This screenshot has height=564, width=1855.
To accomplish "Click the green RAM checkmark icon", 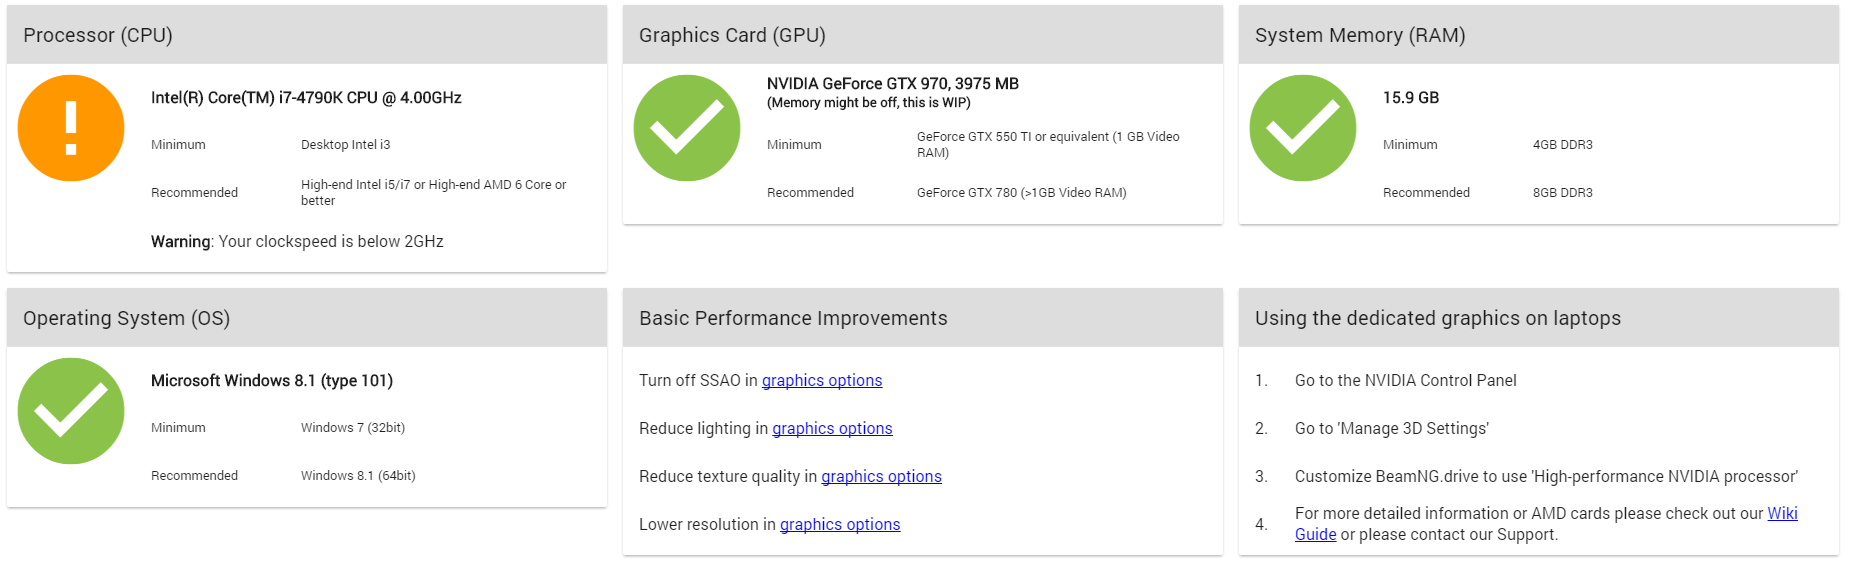I will point(1303,128).
